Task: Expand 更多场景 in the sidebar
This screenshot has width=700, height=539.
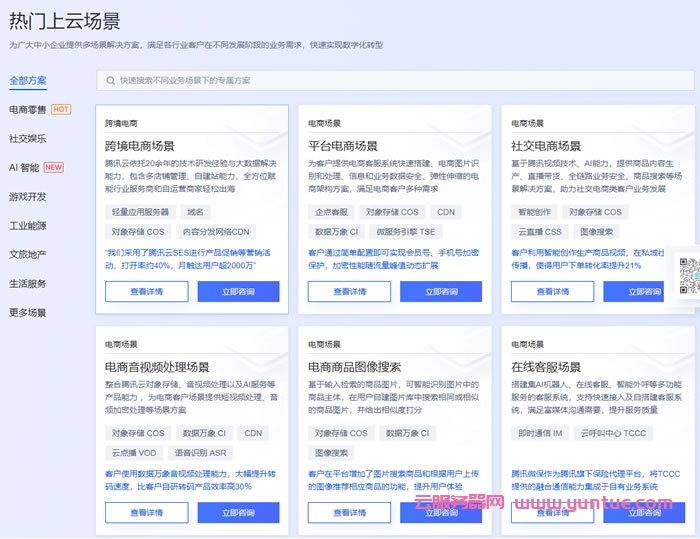Action: (28, 312)
